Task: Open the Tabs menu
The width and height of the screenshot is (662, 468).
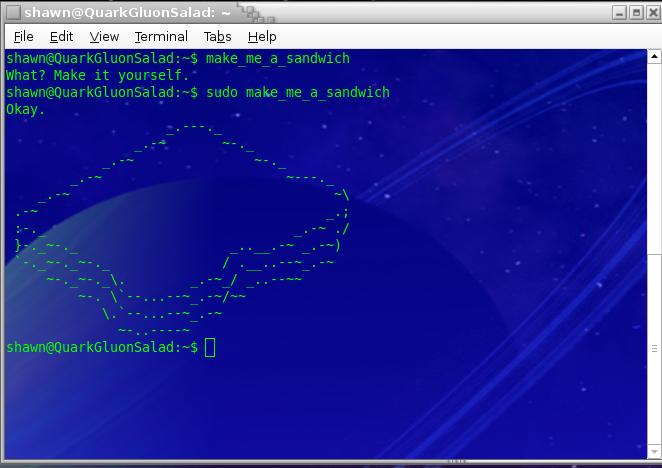Action: [x=217, y=36]
